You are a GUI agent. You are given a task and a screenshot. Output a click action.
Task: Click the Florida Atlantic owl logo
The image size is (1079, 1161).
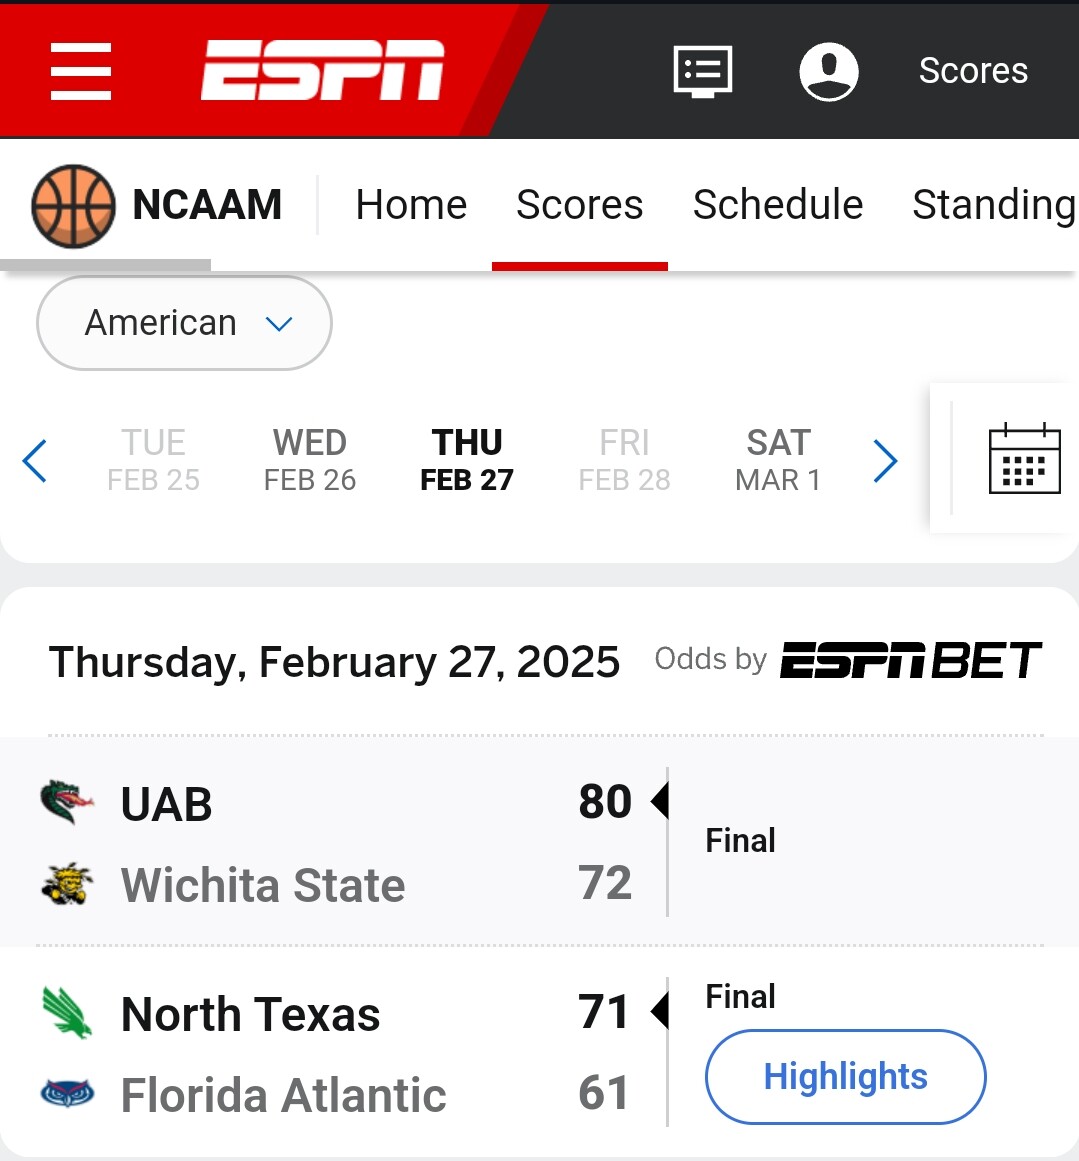(x=67, y=1094)
